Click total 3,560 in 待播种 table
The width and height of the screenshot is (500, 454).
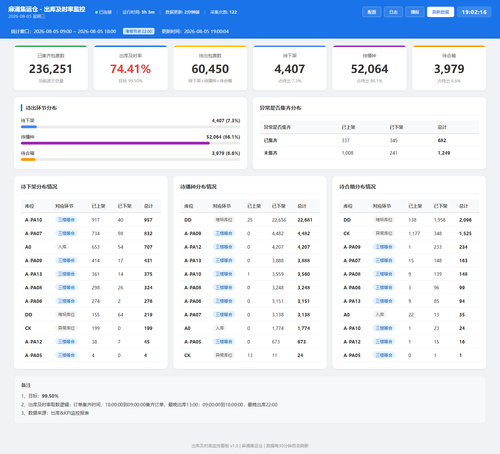click(x=304, y=274)
